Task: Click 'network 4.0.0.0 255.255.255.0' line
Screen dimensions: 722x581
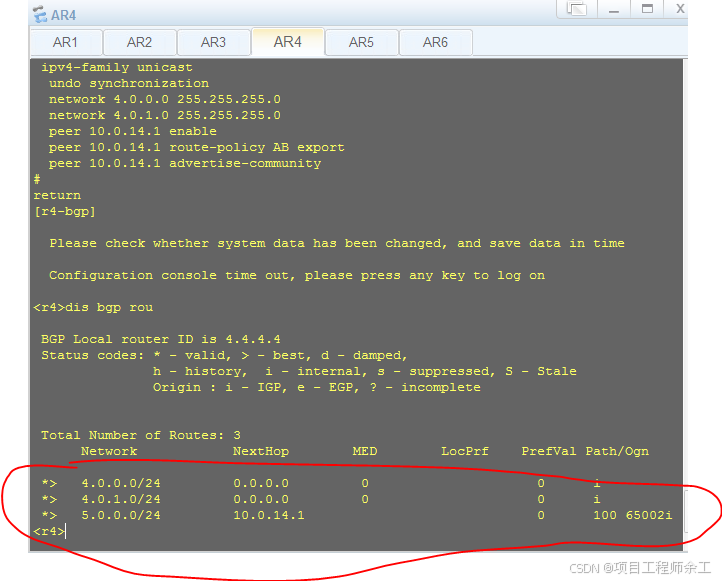Action: pyautogui.click(x=165, y=99)
